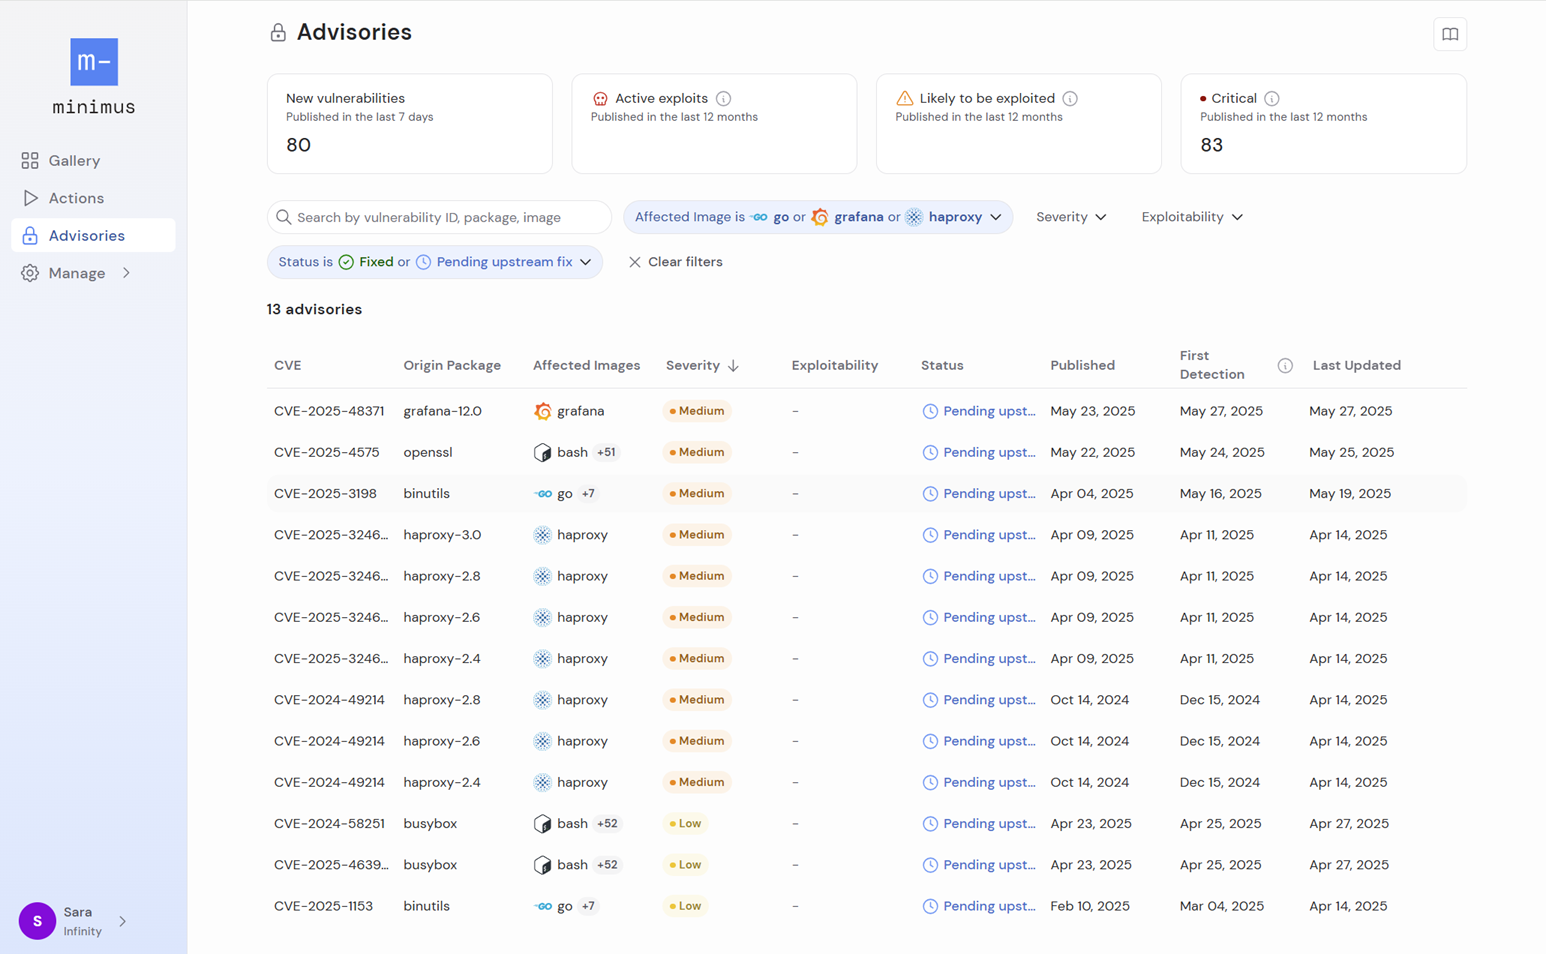Go to Actions in the sidebar

pos(93,198)
